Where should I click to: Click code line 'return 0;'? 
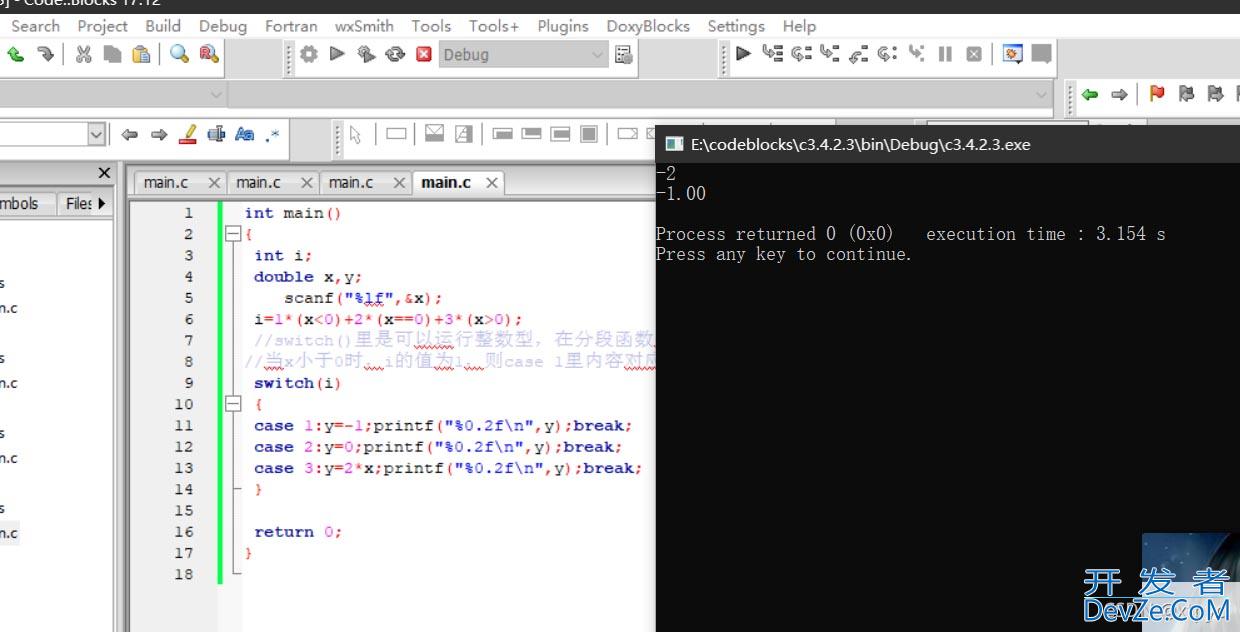[298, 532]
